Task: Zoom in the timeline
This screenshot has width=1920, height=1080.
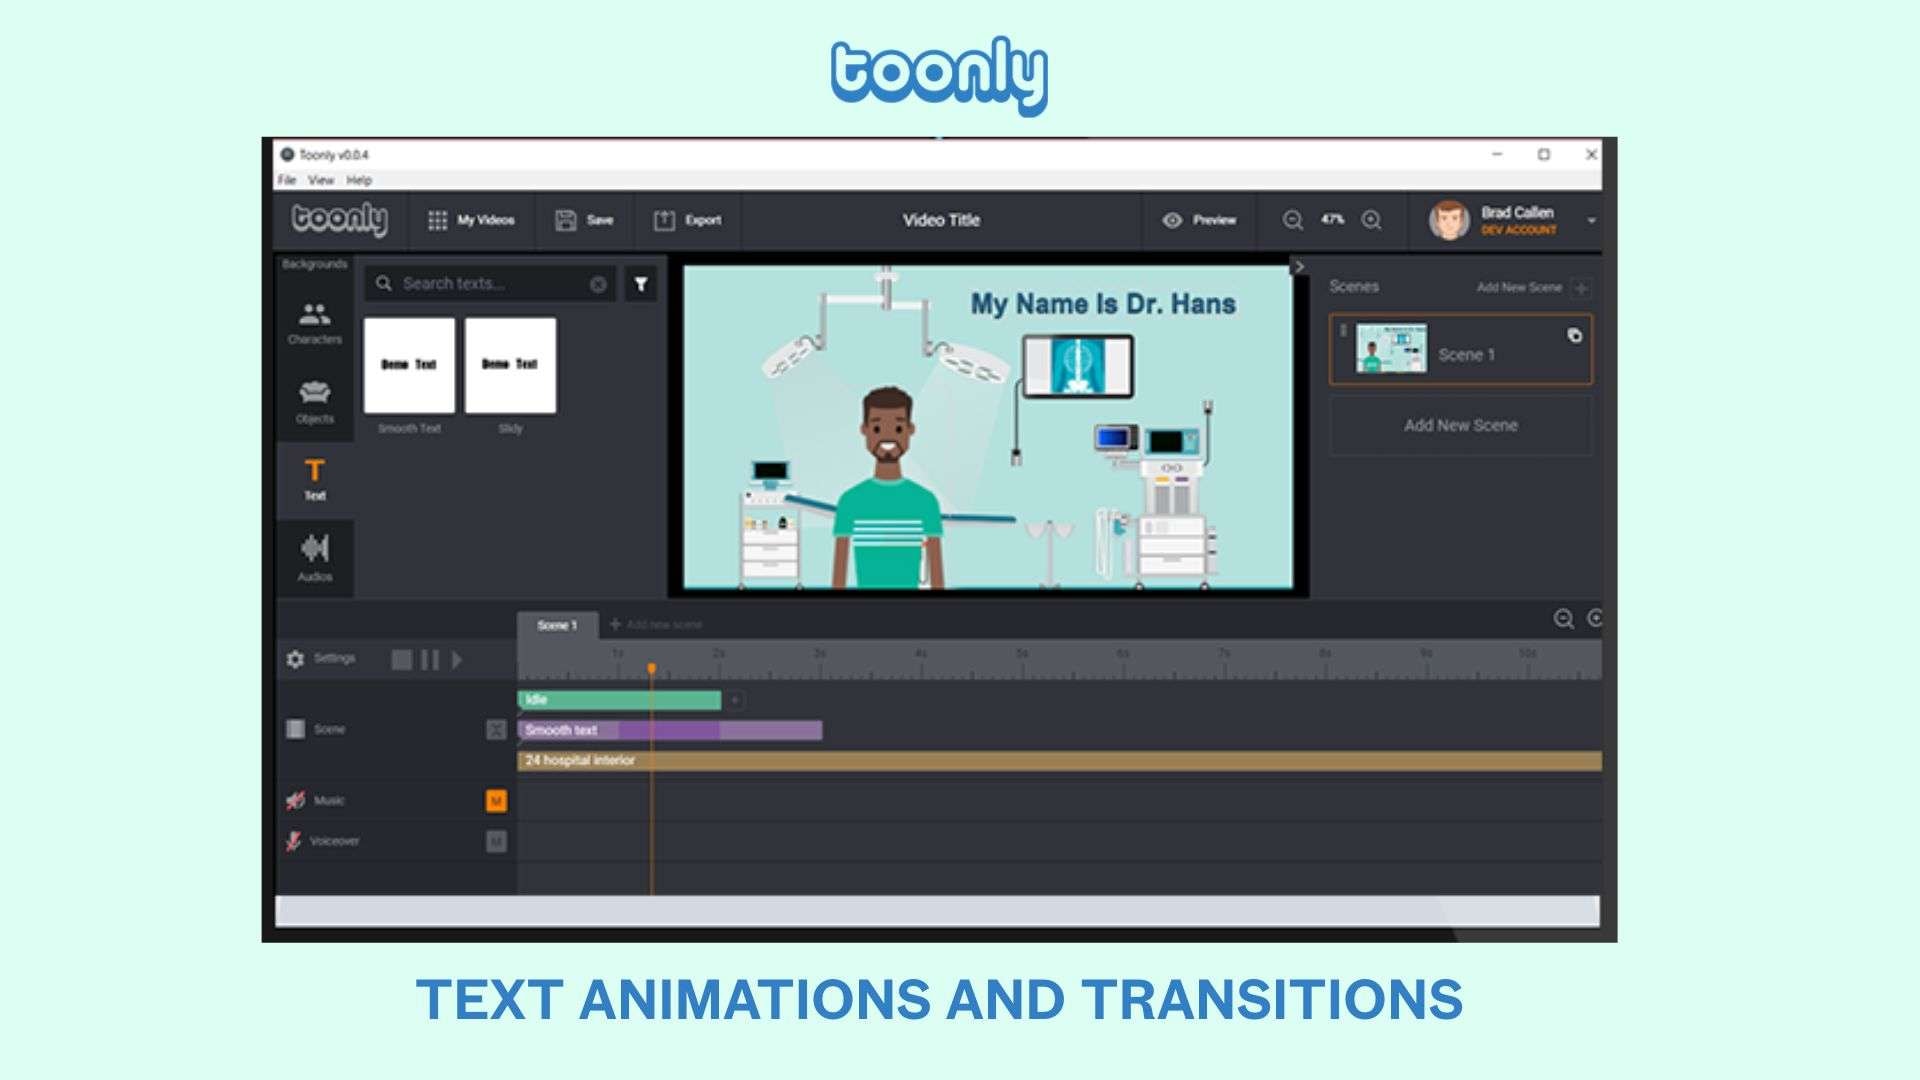Action: [x=1594, y=619]
